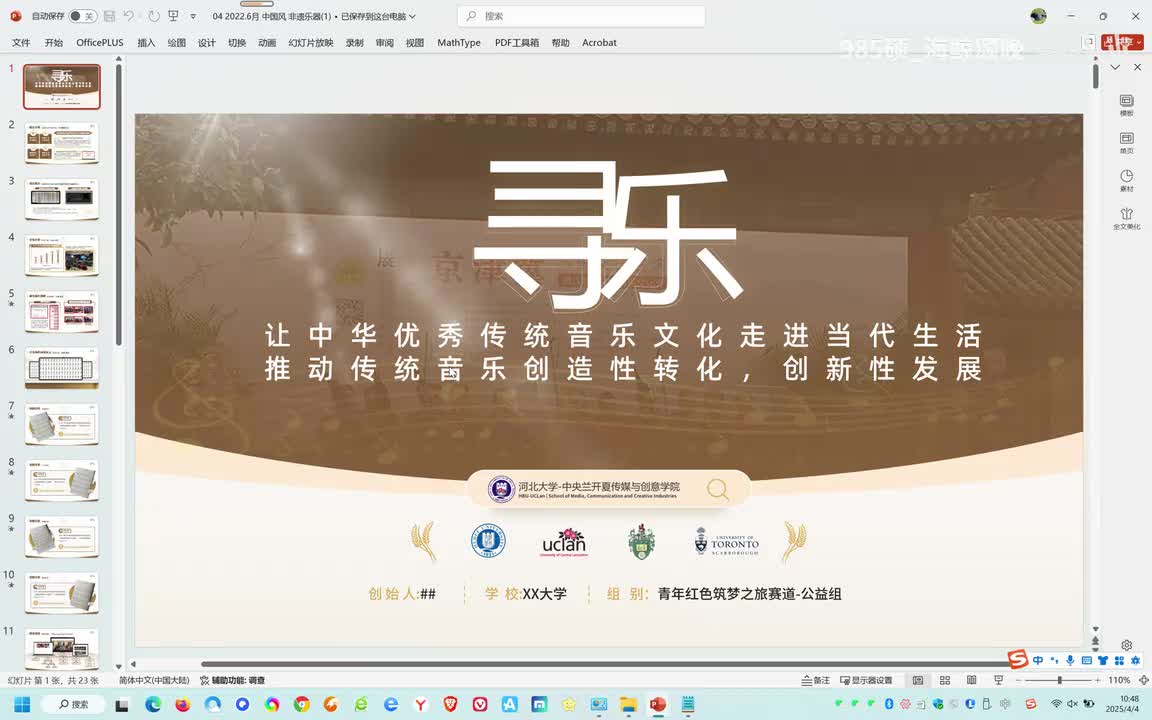Viewport: 1152px width, 720px height.
Task: Switch to Reading view icon
Action: [971, 680]
